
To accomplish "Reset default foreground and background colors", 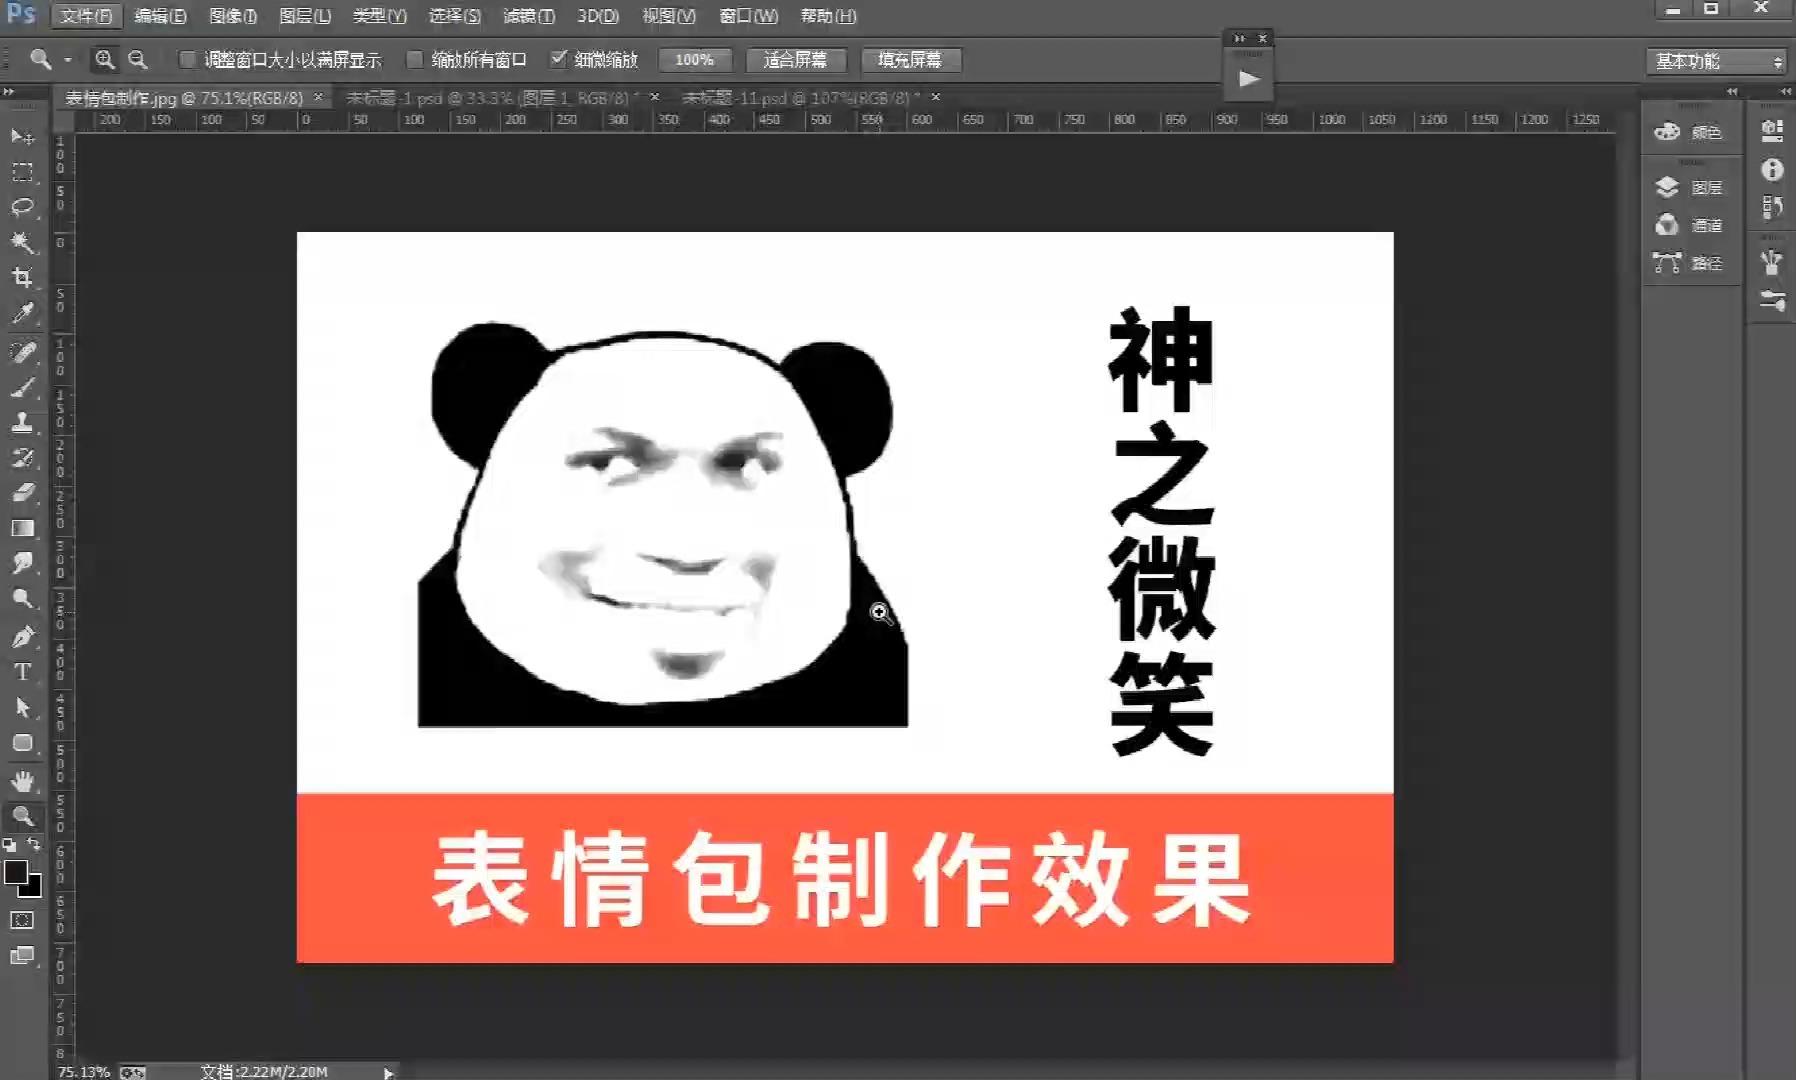I will tap(10, 845).
